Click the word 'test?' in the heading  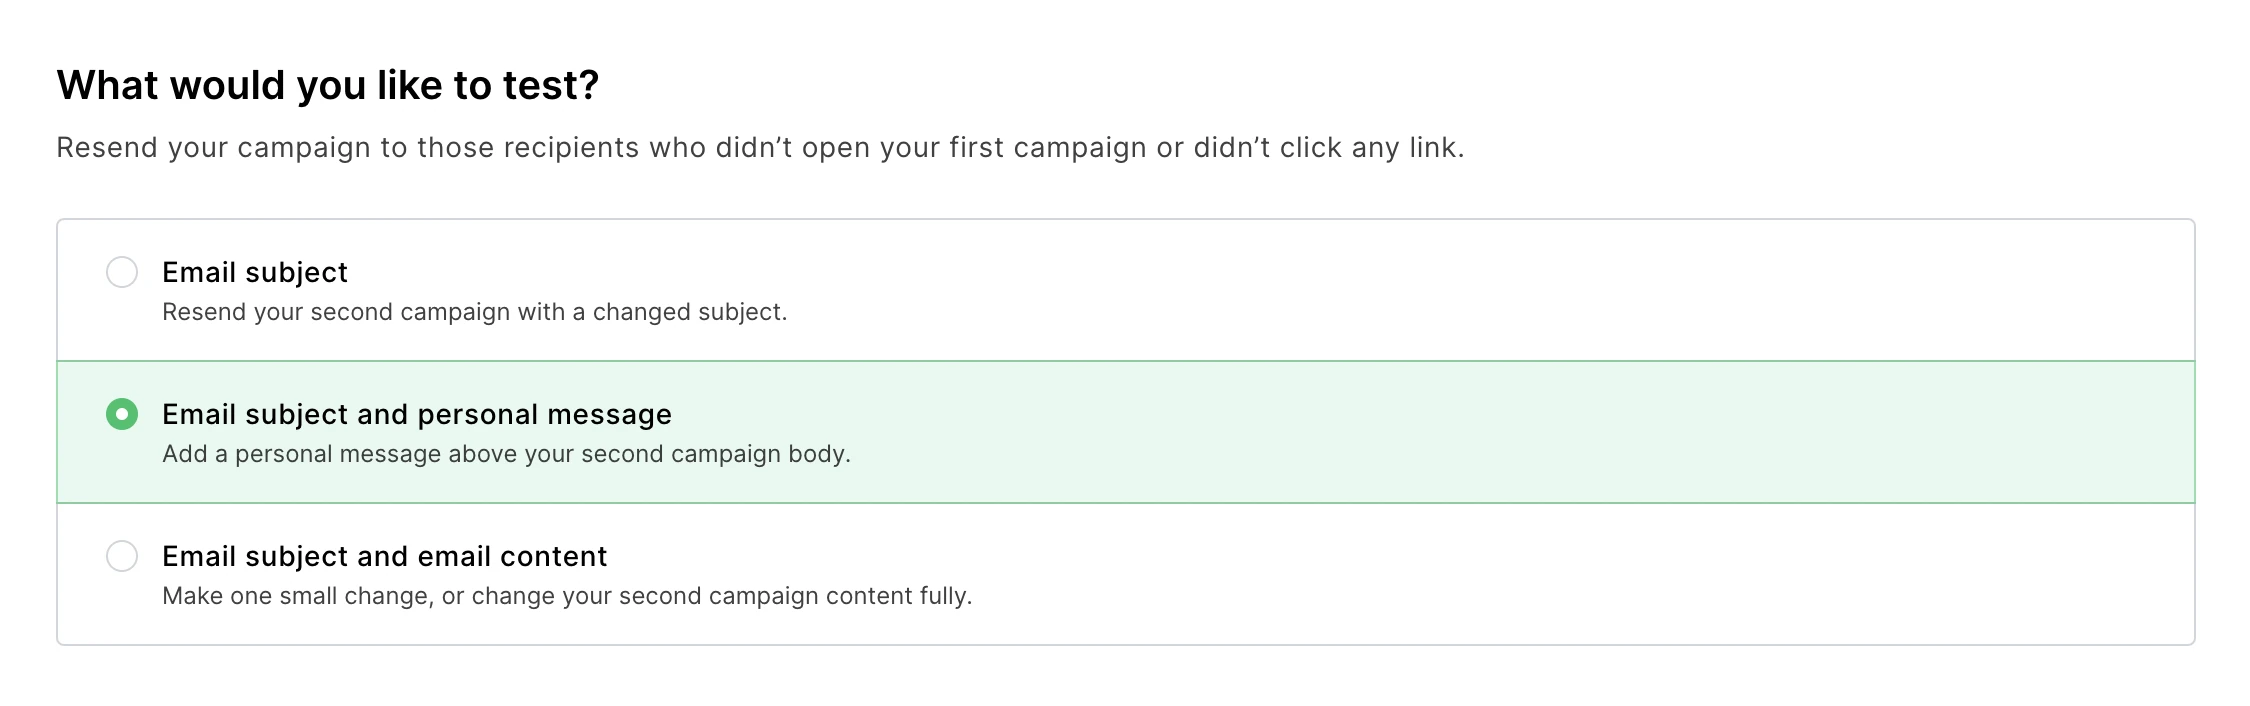[550, 85]
